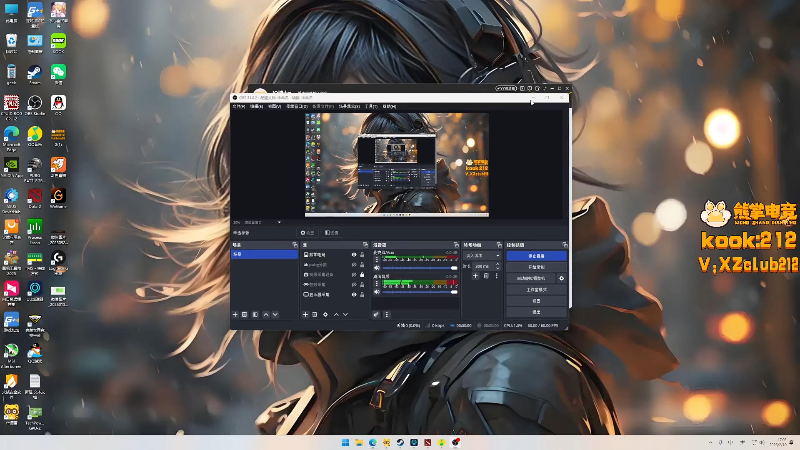The height and width of the screenshot is (450, 800).
Task: Add a new source with the plus icon
Action: (x=305, y=315)
